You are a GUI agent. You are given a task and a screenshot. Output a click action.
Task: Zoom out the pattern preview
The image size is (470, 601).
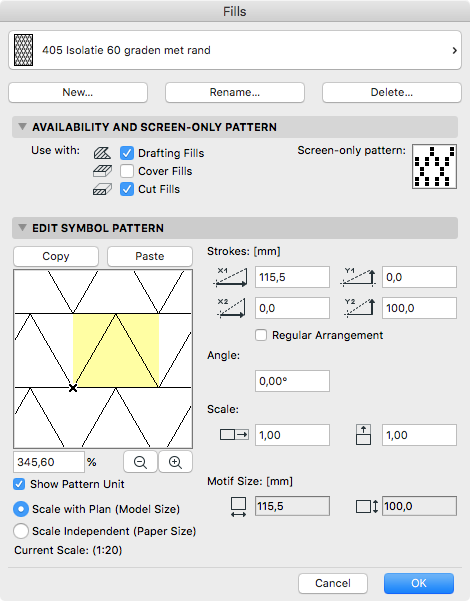140,462
